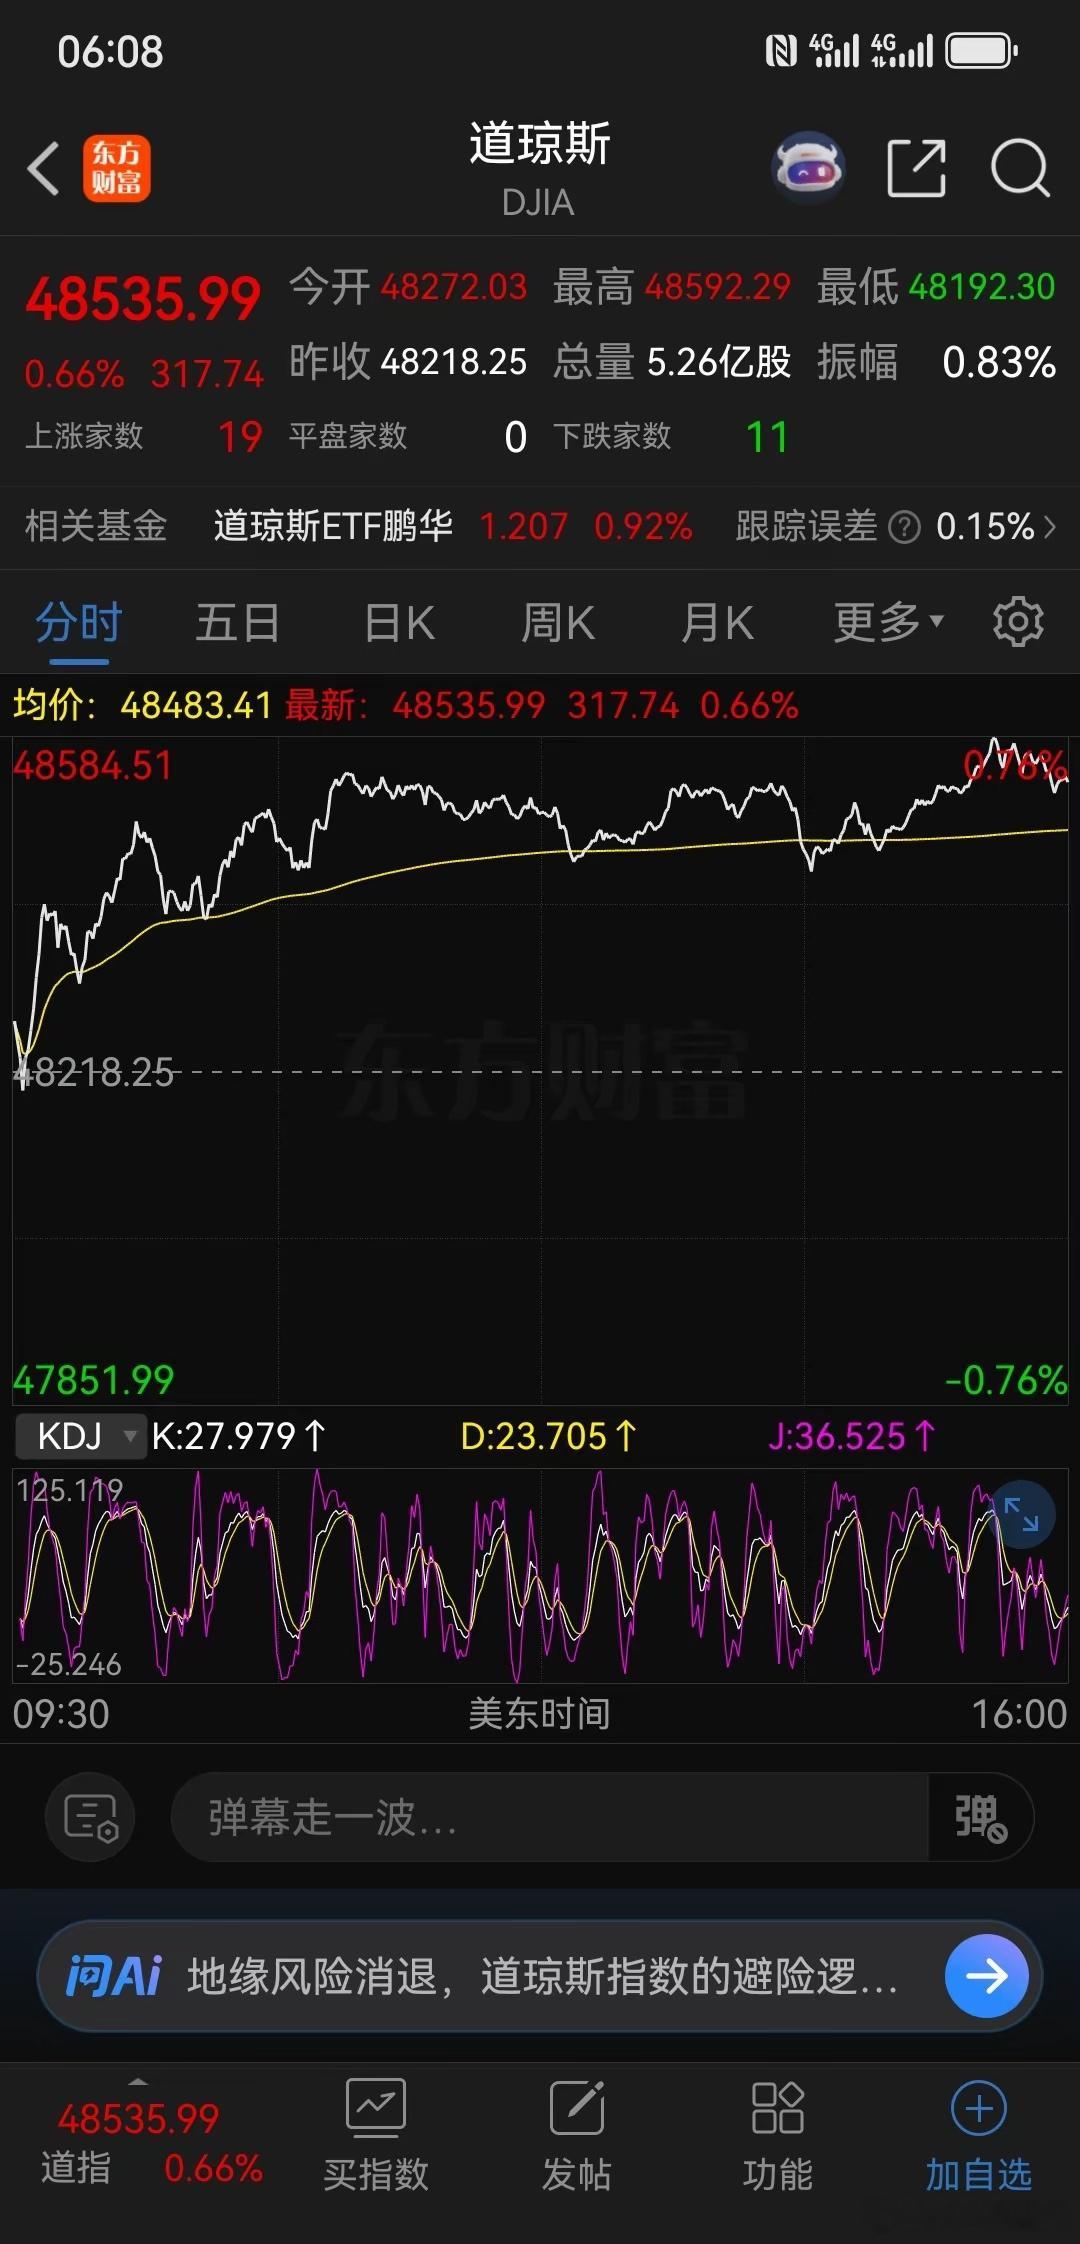This screenshot has height=2244, width=1080.
Task: Tap the 今开 48272.03 value
Action: [x=453, y=288]
